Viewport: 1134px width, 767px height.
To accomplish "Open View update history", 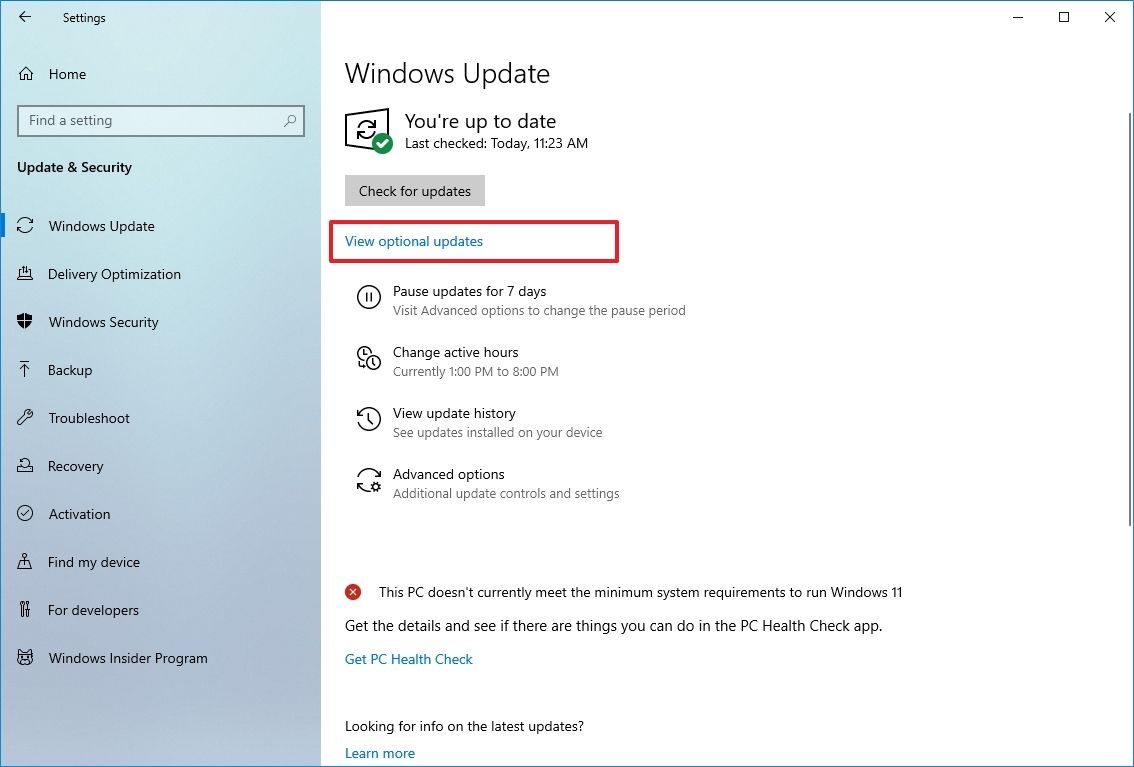I will click(454, 413).
